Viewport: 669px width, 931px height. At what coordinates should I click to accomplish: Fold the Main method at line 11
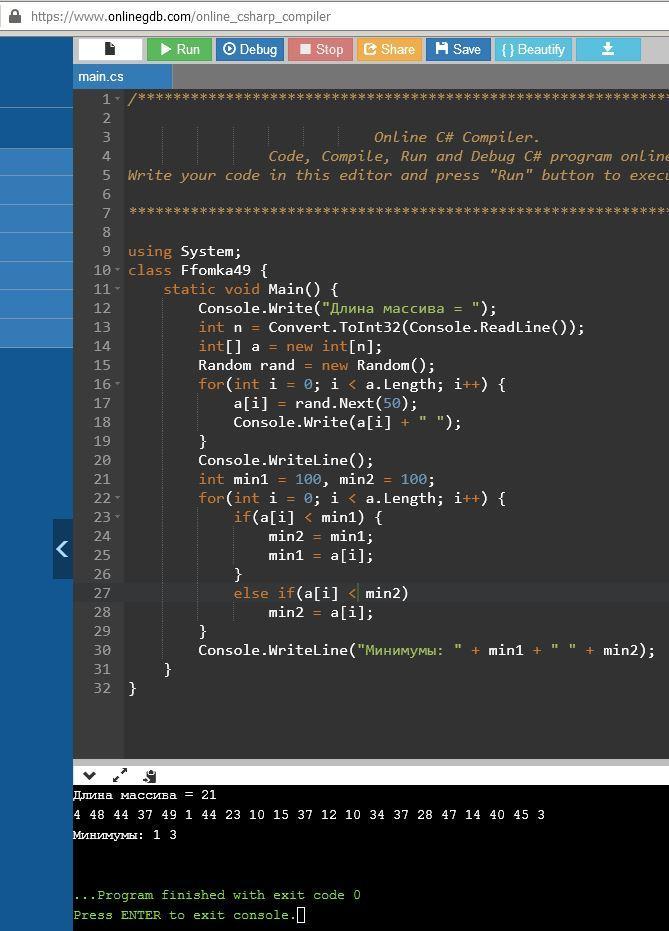[118, 289]
